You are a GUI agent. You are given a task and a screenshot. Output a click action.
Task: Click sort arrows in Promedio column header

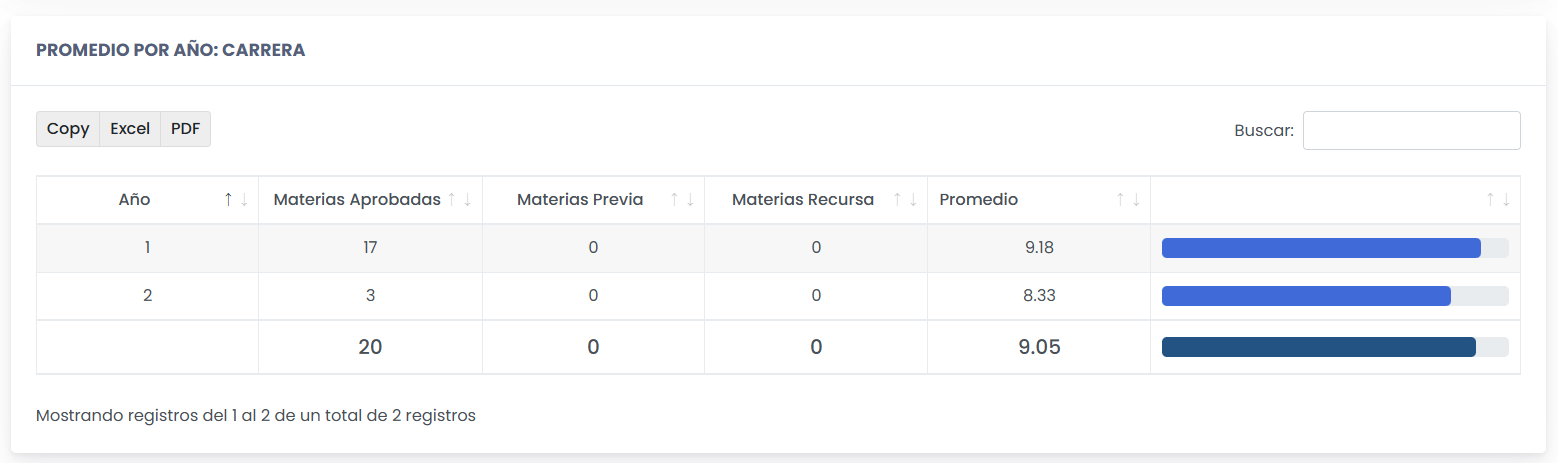click(1128, 200)
